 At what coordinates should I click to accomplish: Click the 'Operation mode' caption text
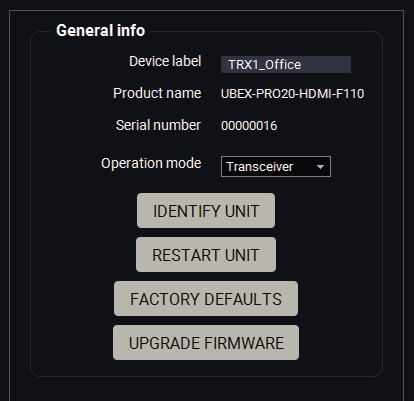coord(151,163)
